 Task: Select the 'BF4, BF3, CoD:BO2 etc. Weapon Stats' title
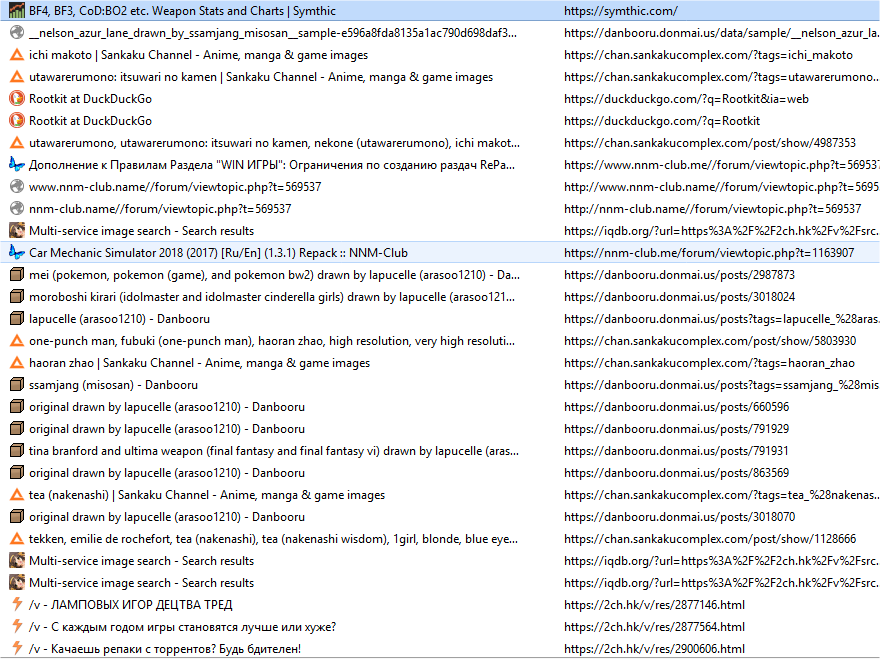pos(182,11)
